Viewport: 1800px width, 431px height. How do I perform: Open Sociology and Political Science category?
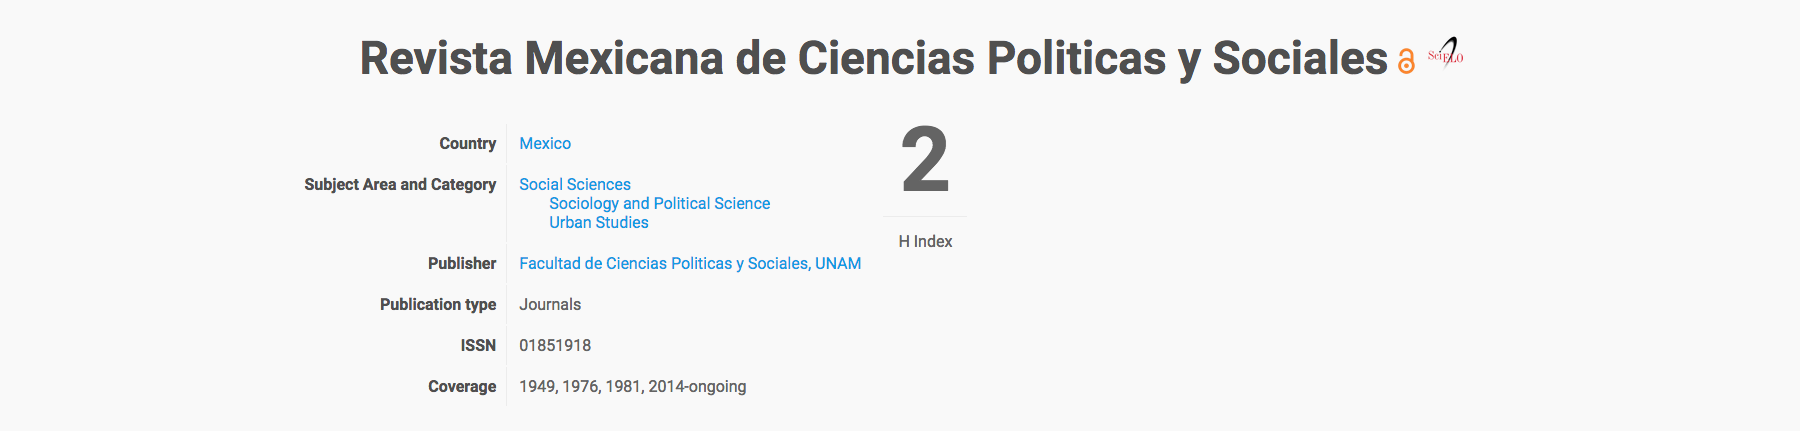(659, 203)
